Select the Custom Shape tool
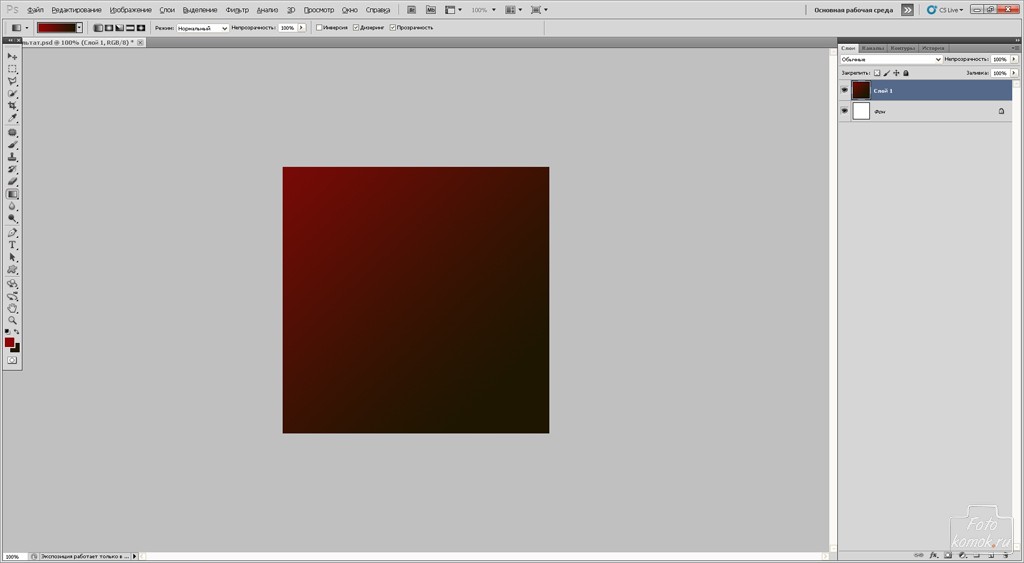The image size is (1024, 563). pos(12,270)
